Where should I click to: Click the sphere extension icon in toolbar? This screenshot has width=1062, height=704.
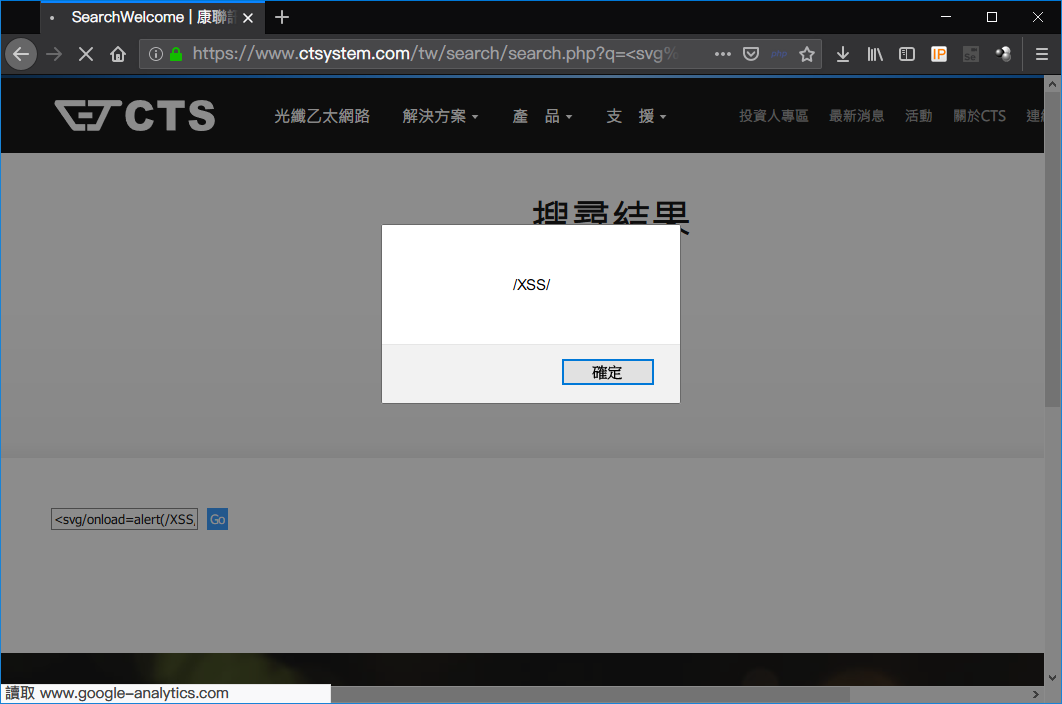[1003, 54]
